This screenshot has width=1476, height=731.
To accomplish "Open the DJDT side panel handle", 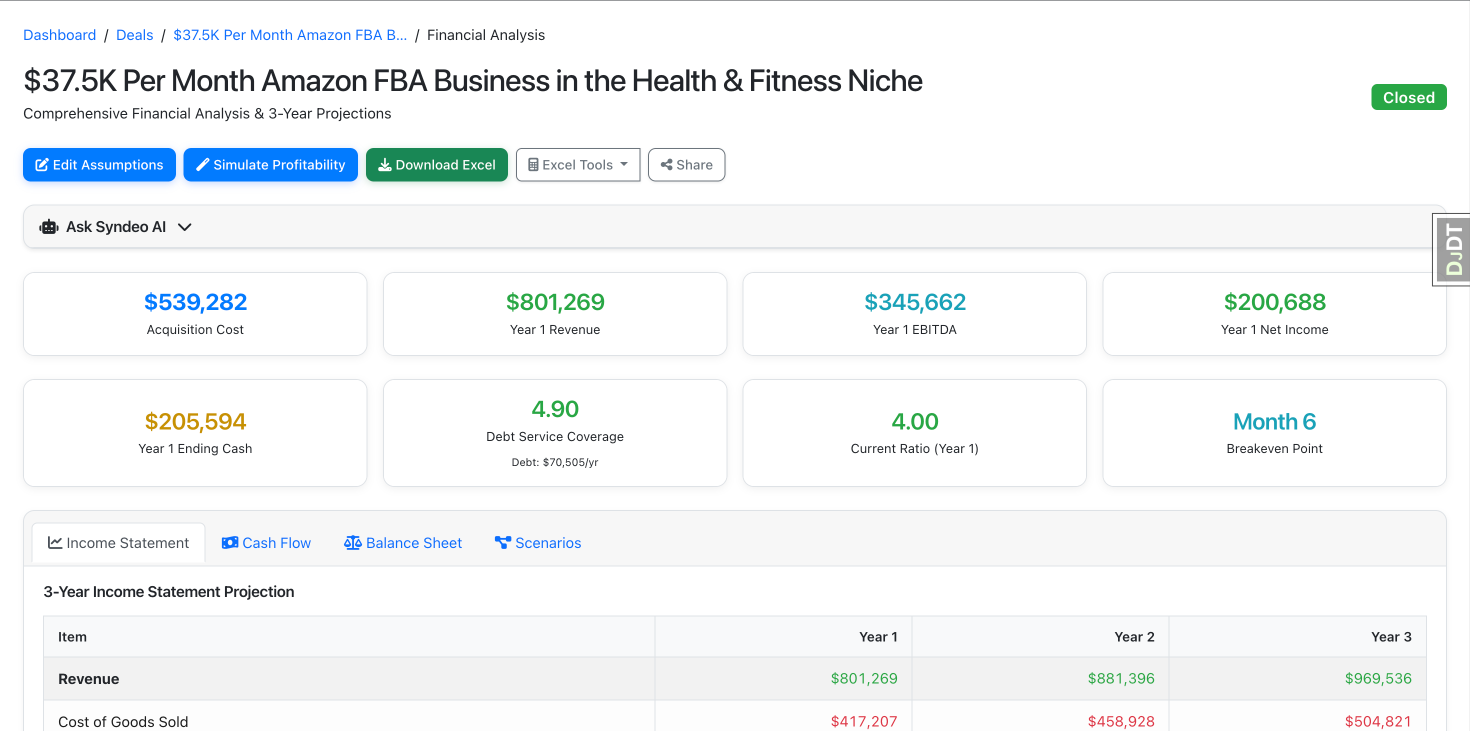I will (1454, 250).
